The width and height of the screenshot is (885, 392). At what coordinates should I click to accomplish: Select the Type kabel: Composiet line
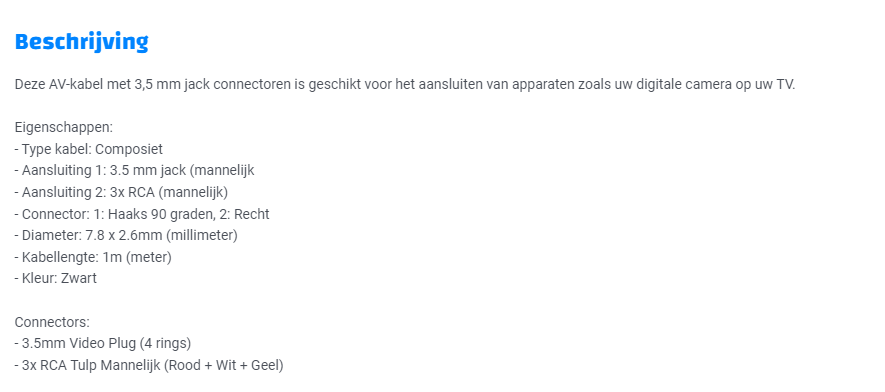(89, 149)
